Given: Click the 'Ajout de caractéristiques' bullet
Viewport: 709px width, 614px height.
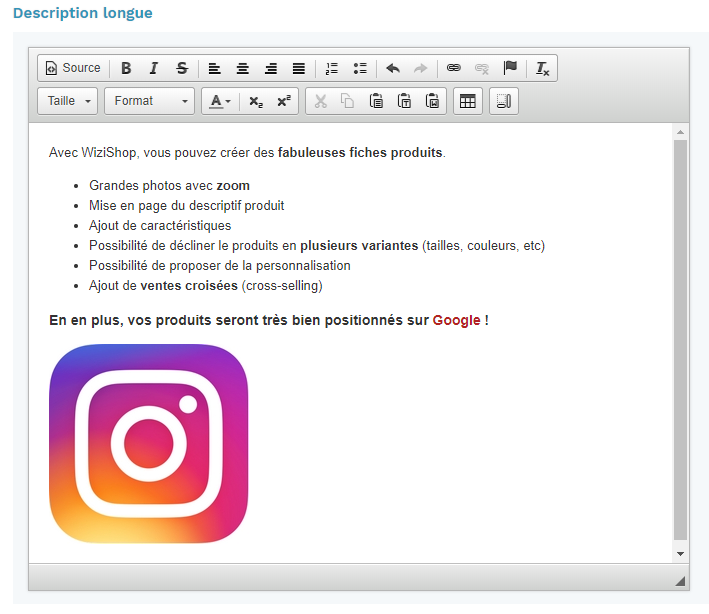Looking at the screenshot, I should tap(160, 225).
